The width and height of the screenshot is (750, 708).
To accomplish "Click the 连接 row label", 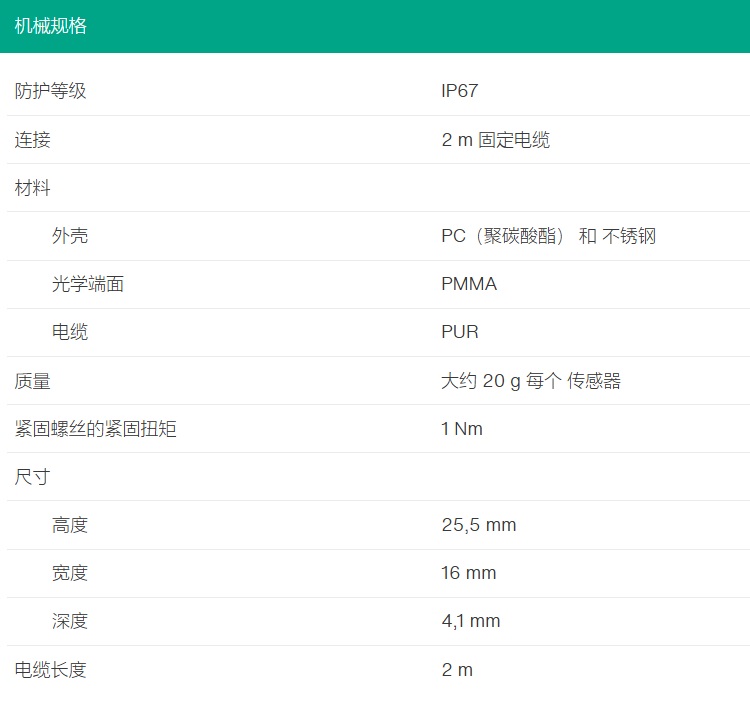I will 32,140.
